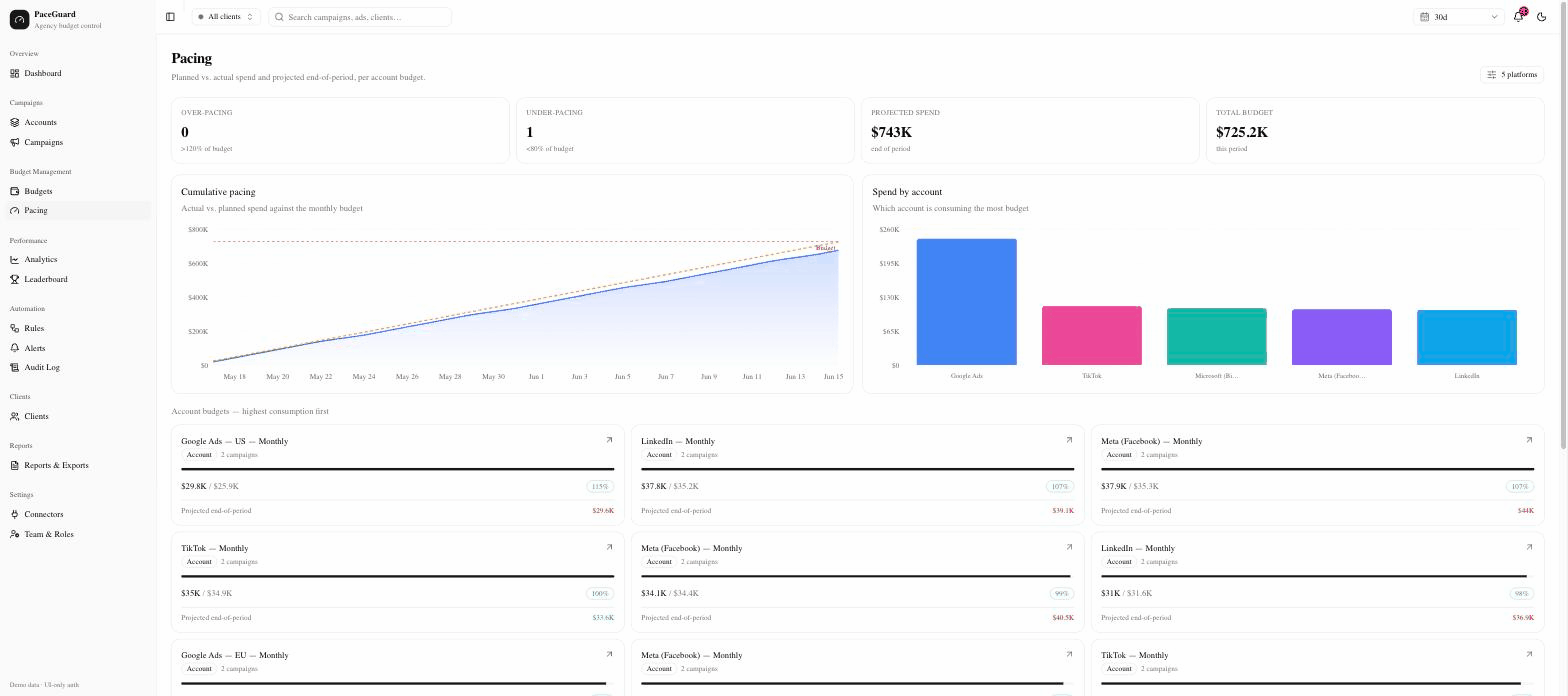Image resolution: width=1568 pixels, height=696 pixels.
Task: Open Team & Roles from the sidebar
Action: click(78, 534)
